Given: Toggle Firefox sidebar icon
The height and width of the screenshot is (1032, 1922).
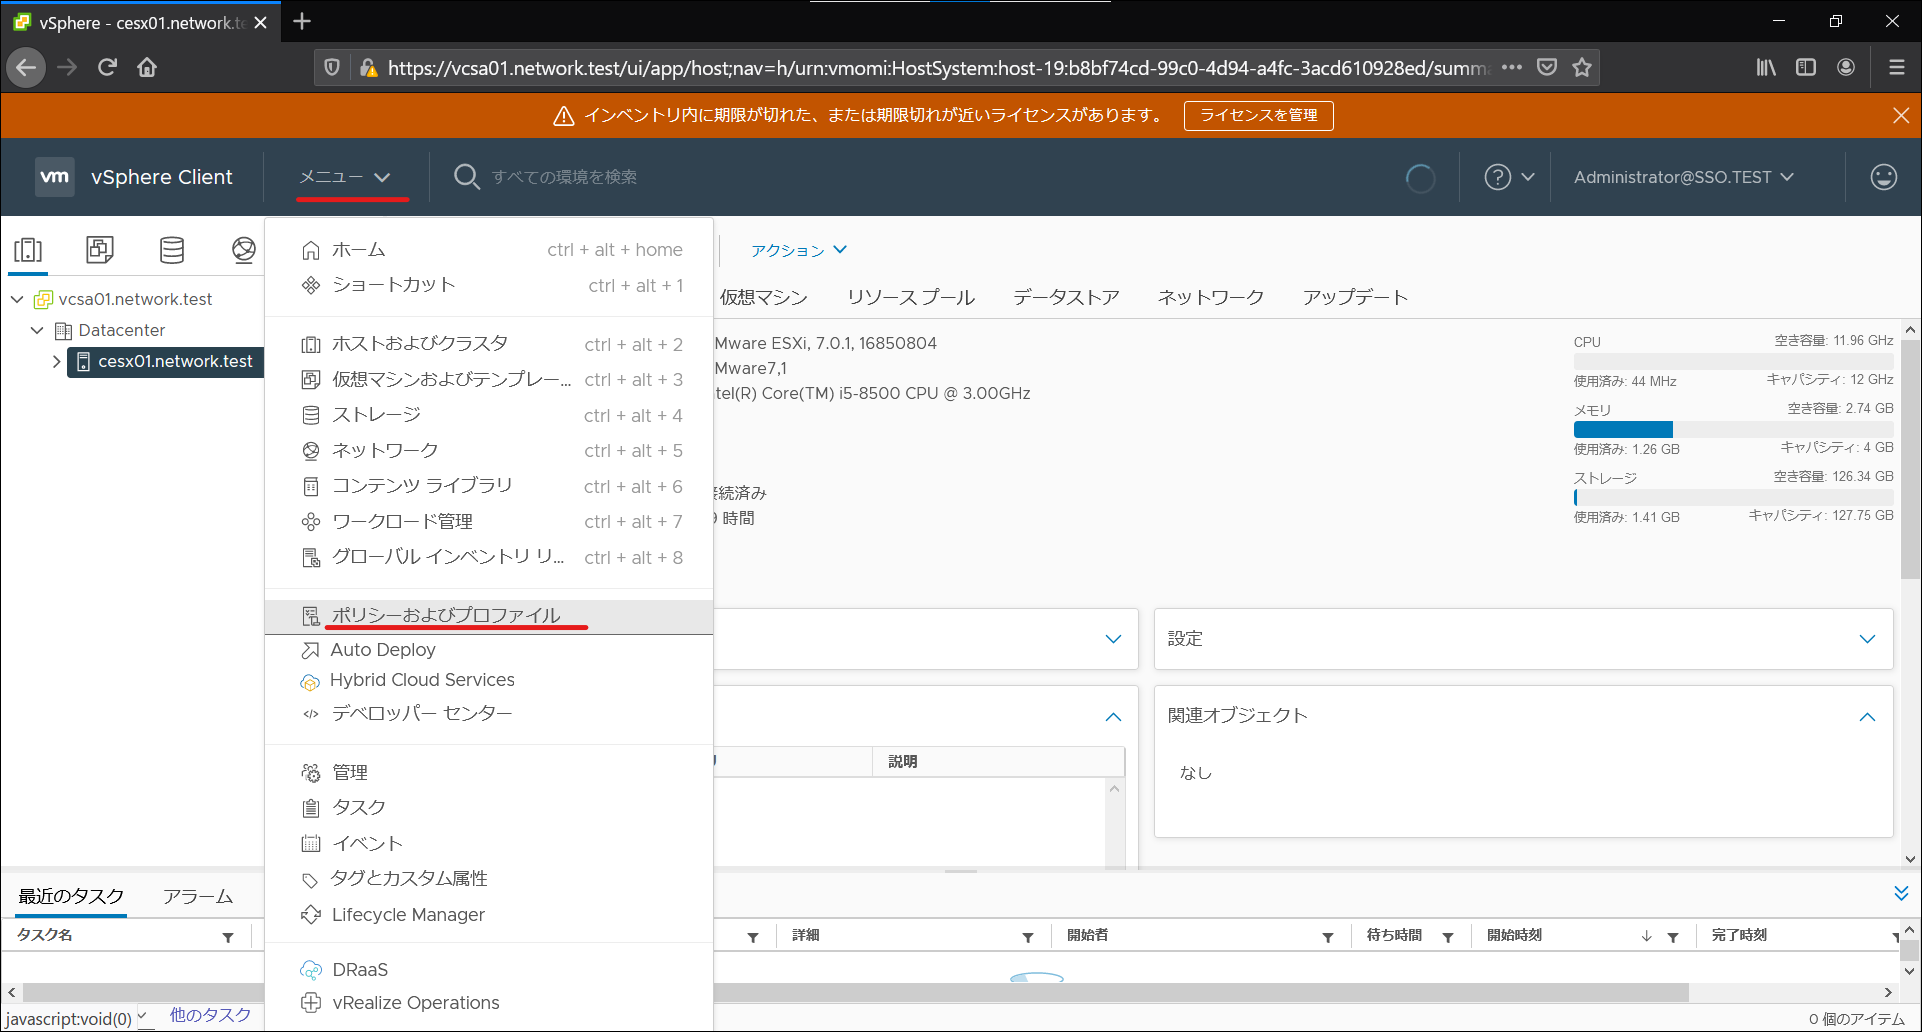Looking at the screenshot, I should 1806,67.
